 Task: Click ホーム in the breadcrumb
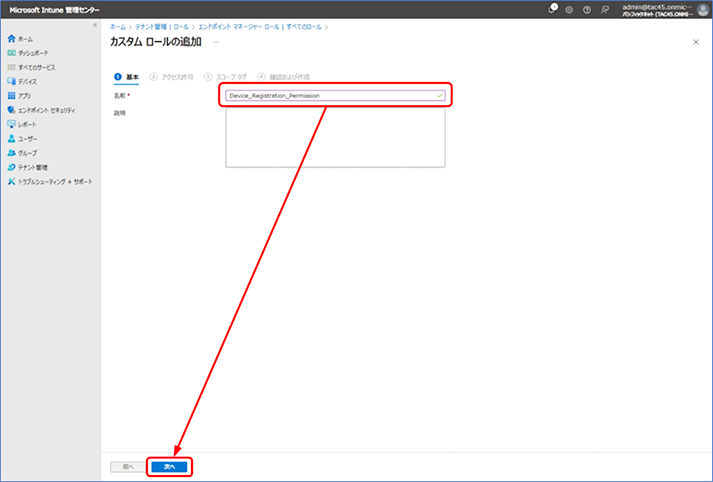pyautogui.click(x=117, y=27)
